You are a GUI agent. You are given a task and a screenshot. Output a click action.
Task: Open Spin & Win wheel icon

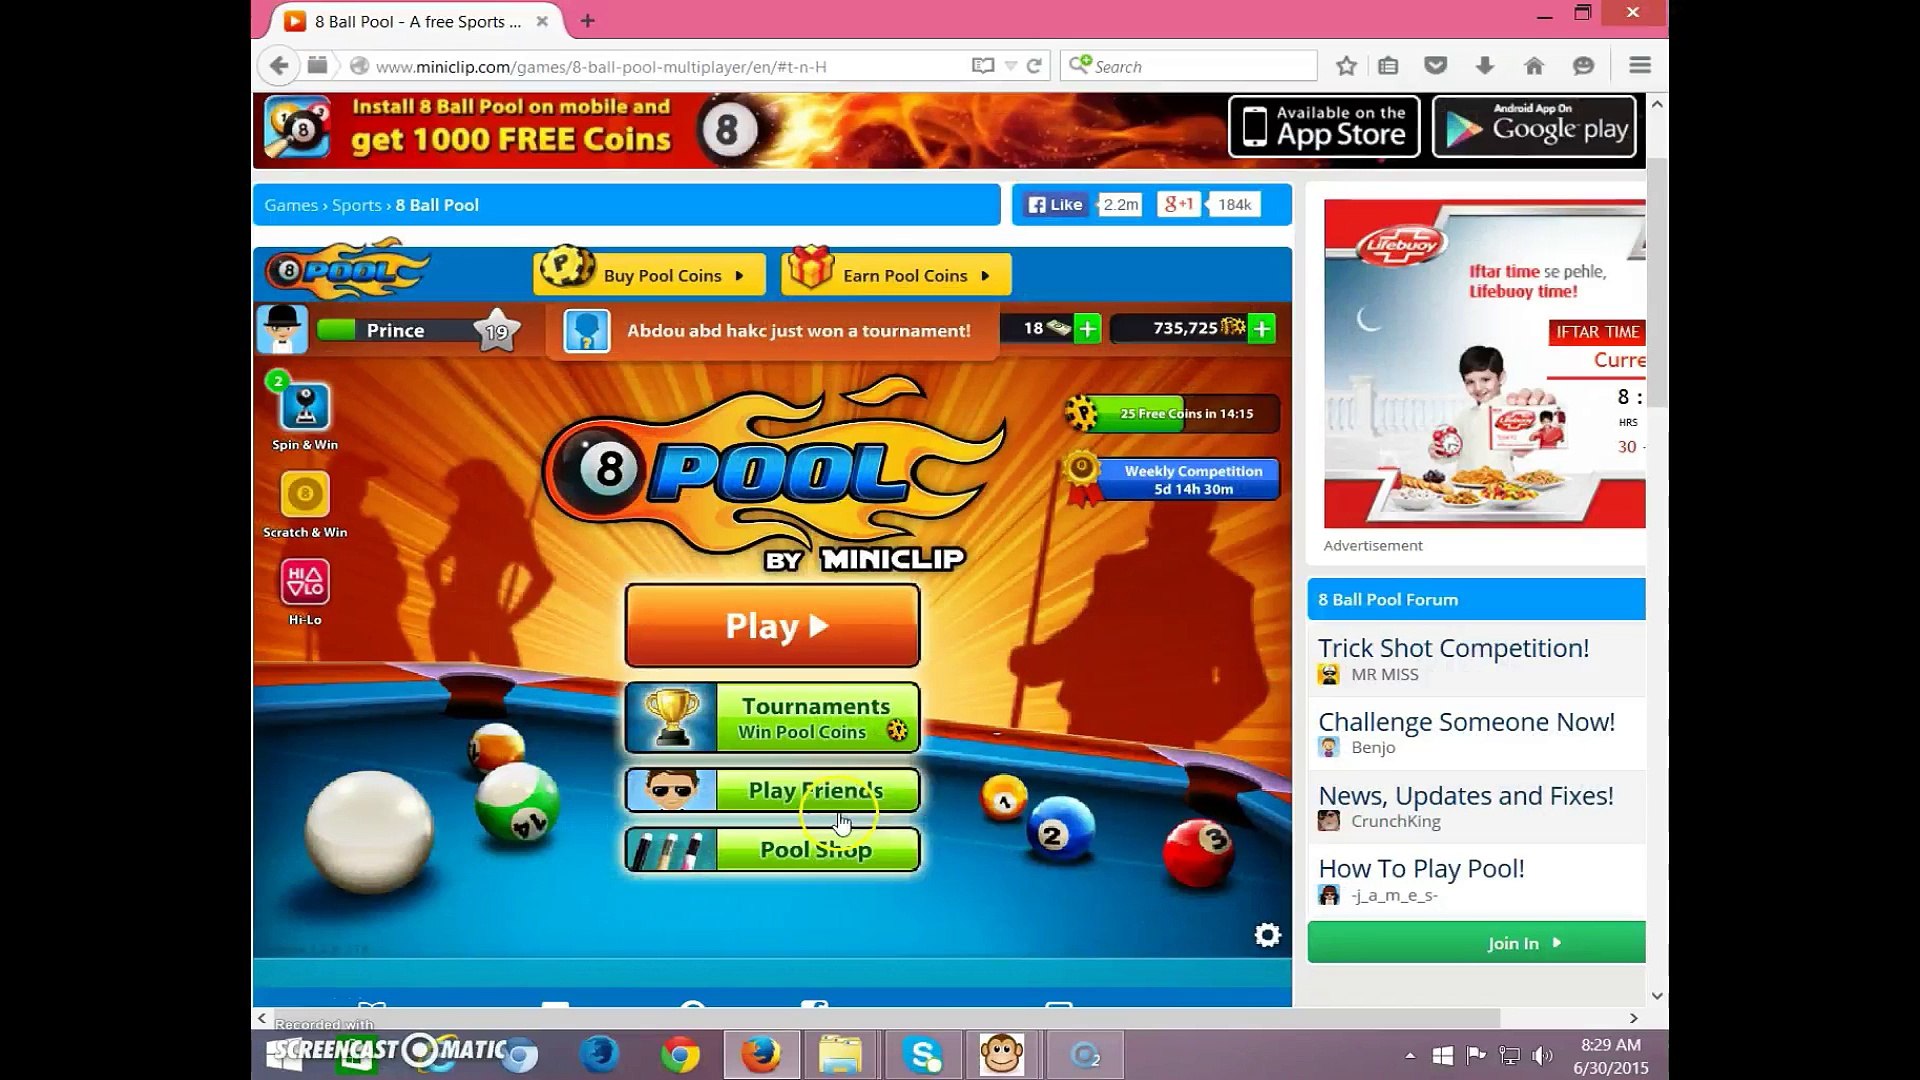(305, 408)
